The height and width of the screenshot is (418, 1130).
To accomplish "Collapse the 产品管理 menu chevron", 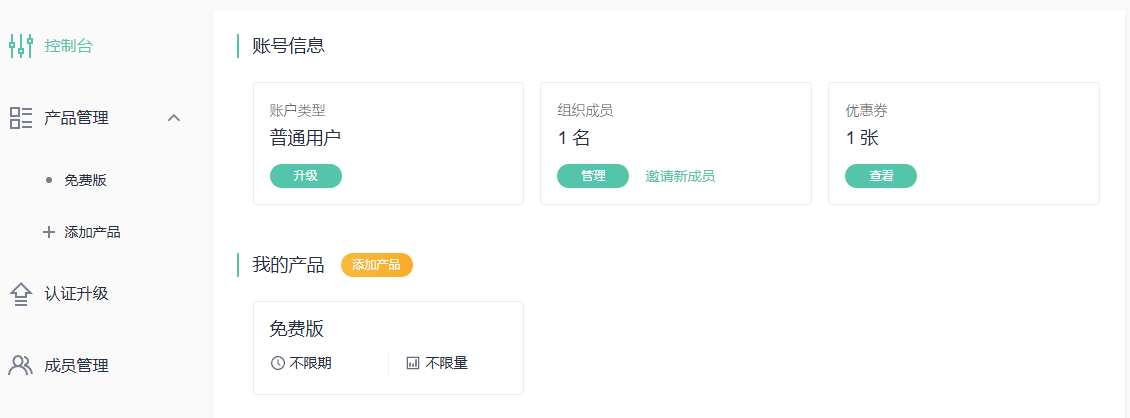I will click(174, 118).
